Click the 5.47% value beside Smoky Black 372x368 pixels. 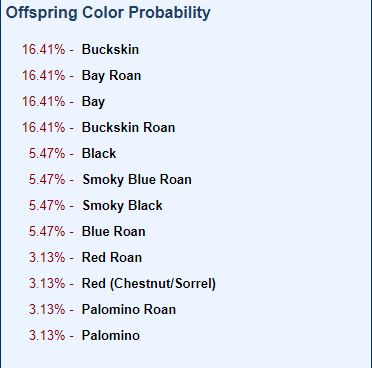tap(47, 205)
